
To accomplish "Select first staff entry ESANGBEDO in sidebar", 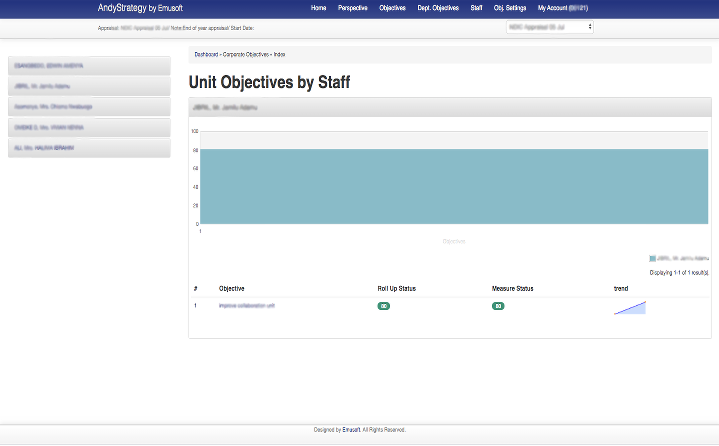I will (89, 66).
